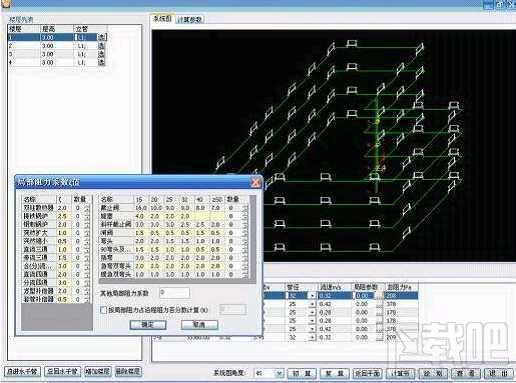Screen dimensions: 516x383
Task: Open the 系统图角度 dropdown
Action: click(279, 374)
